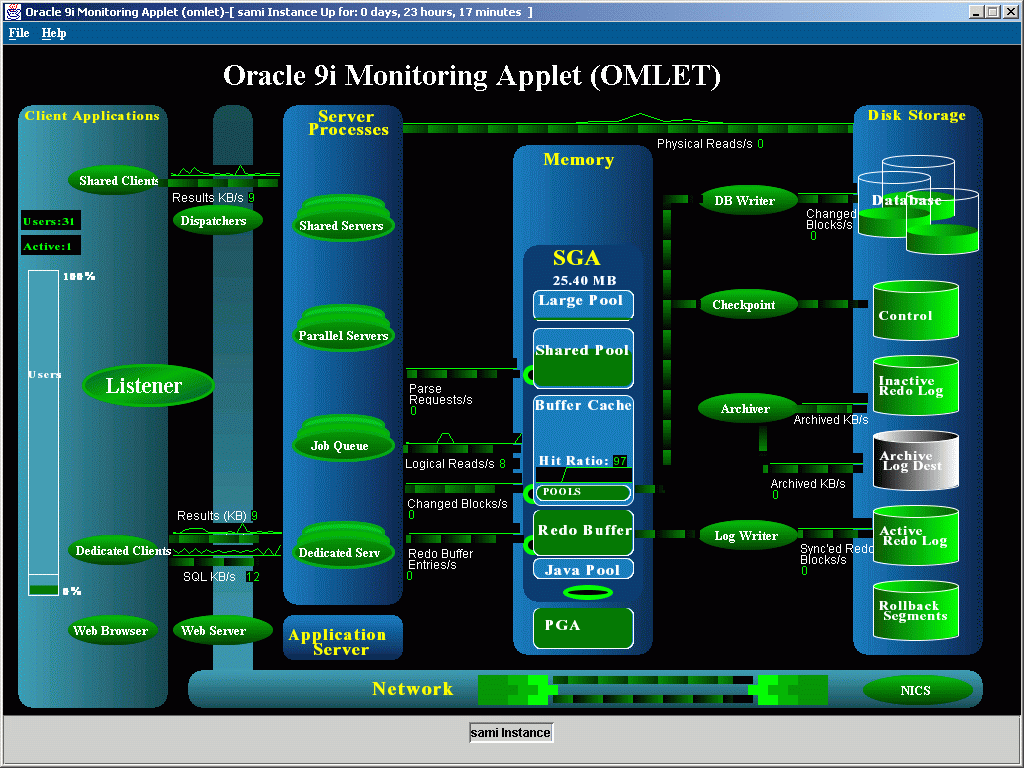This screenshot has height=768, width=1024.
Task: Select the Parallel Servers process
Action: point(344,329)
